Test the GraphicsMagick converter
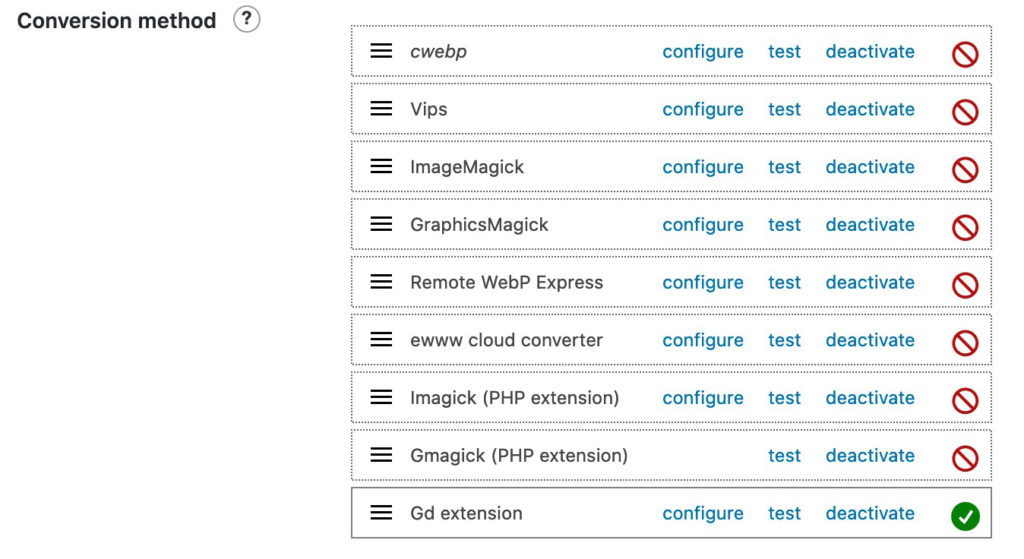 [784, 225]
